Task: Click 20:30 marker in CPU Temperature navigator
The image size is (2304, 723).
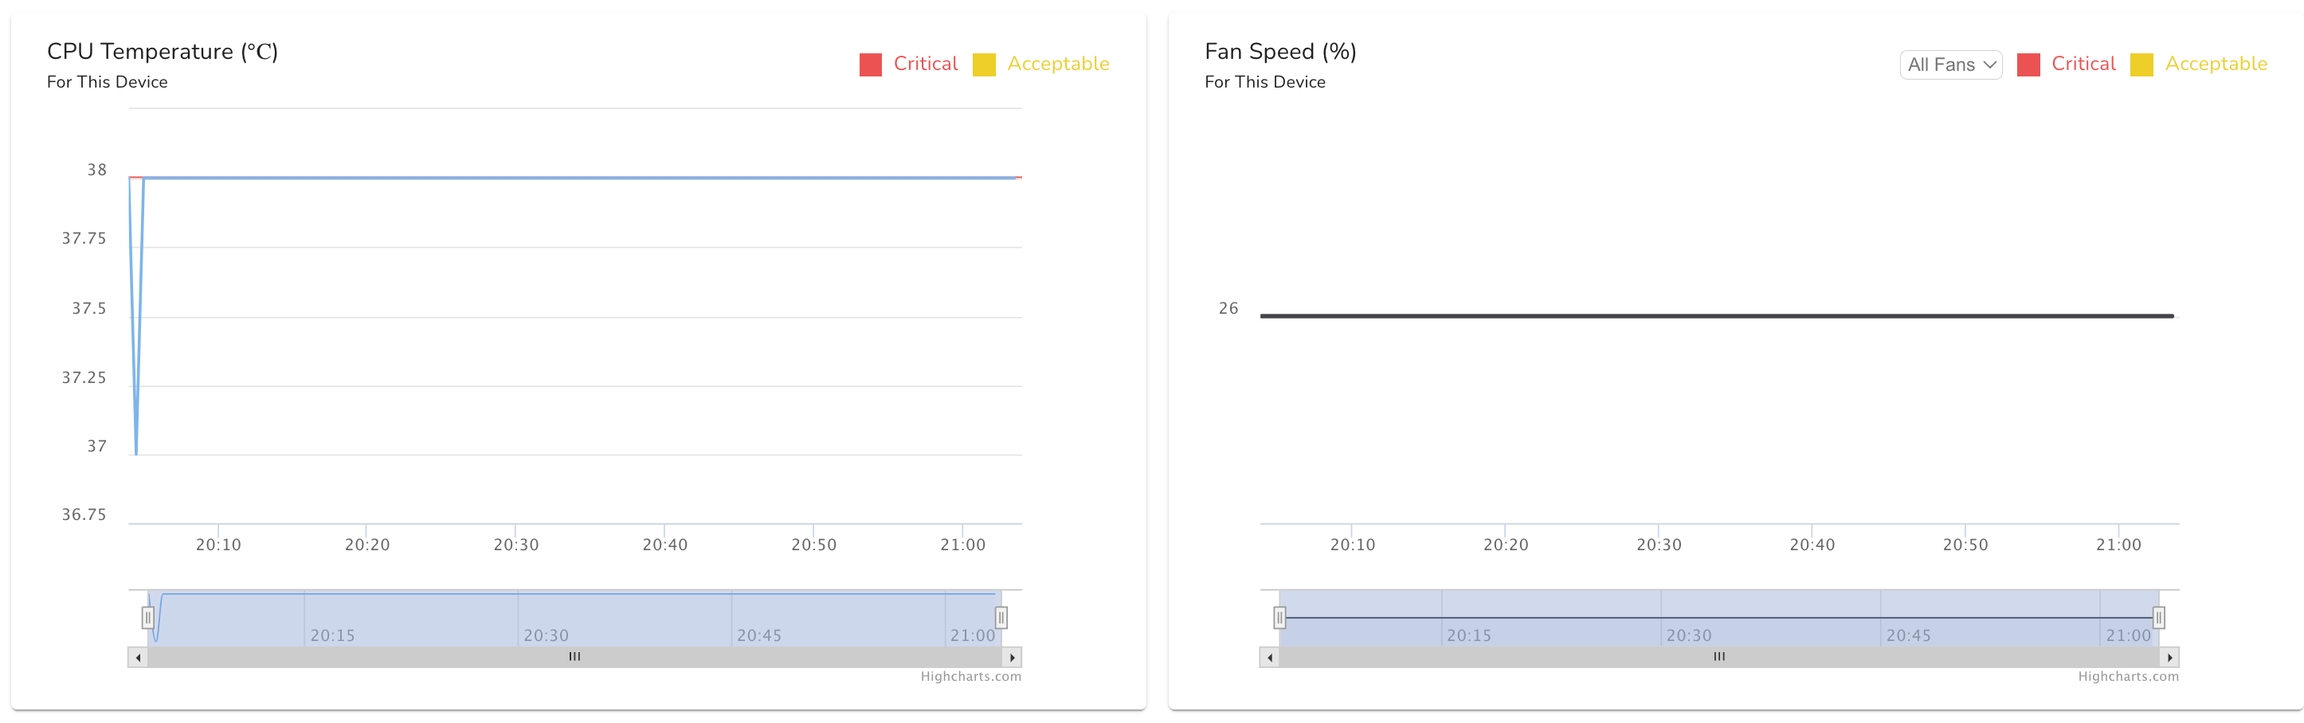Action: [546, 635]
